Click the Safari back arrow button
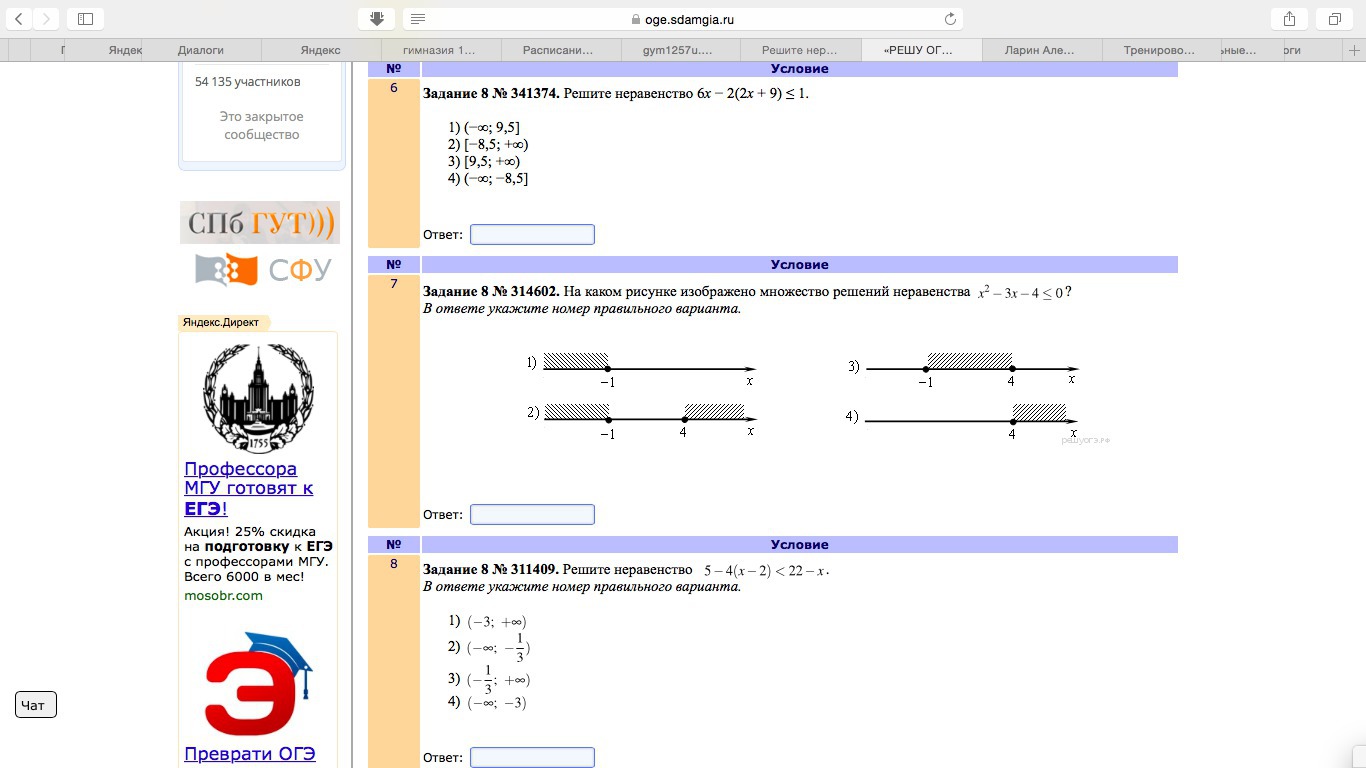The height and width of the screenshot is (768, 1366). tap(19, 19)
